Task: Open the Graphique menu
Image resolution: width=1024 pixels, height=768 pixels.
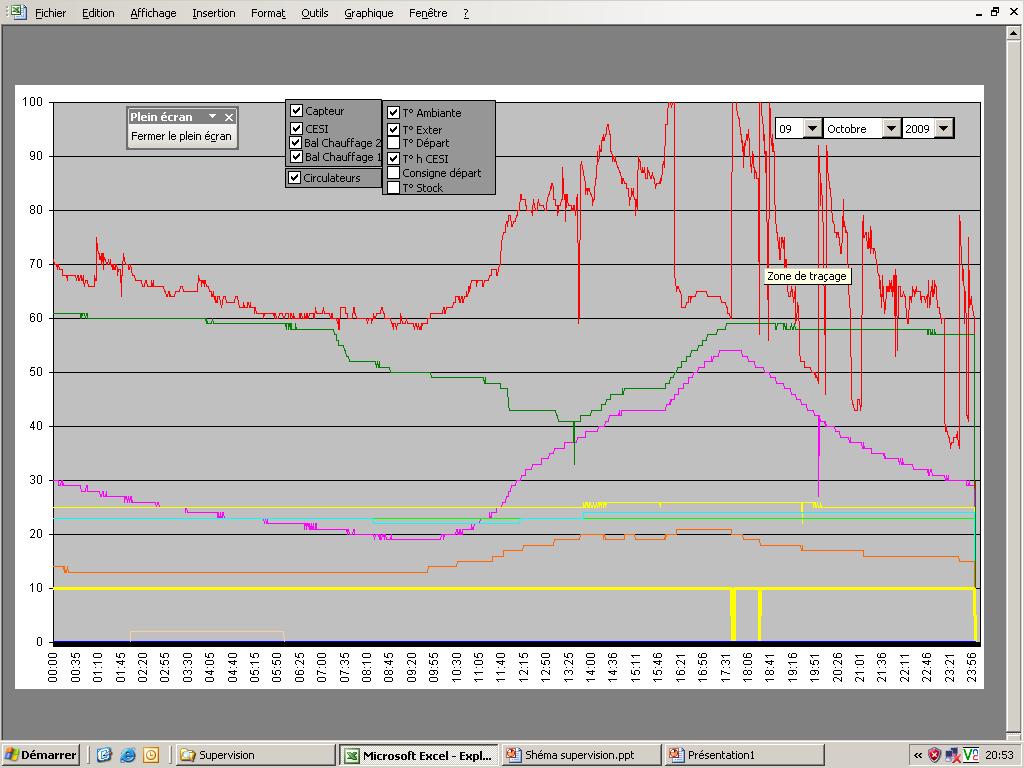Action: coord(369,13)
